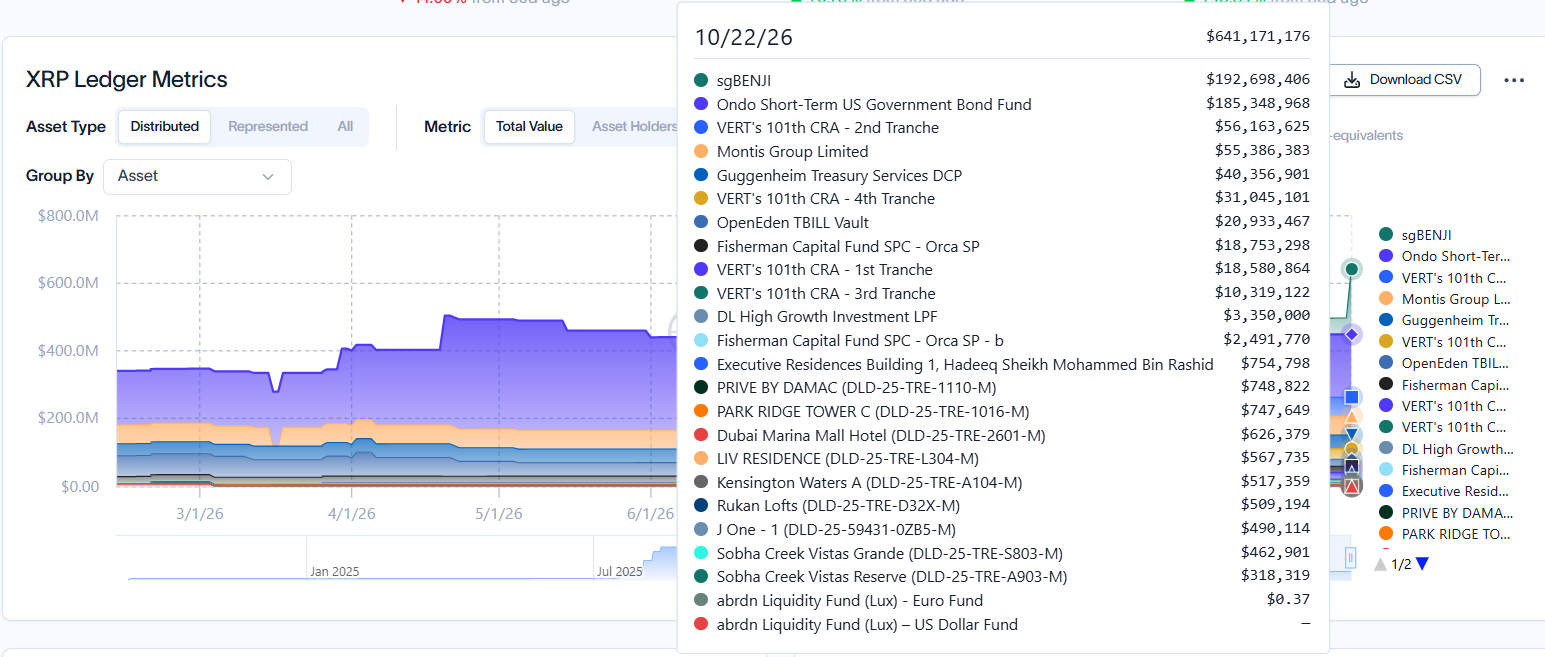The width and height of the screenshot is (1545, 657).
Task: Select Total Value metric tab
Action: [529, 127]
